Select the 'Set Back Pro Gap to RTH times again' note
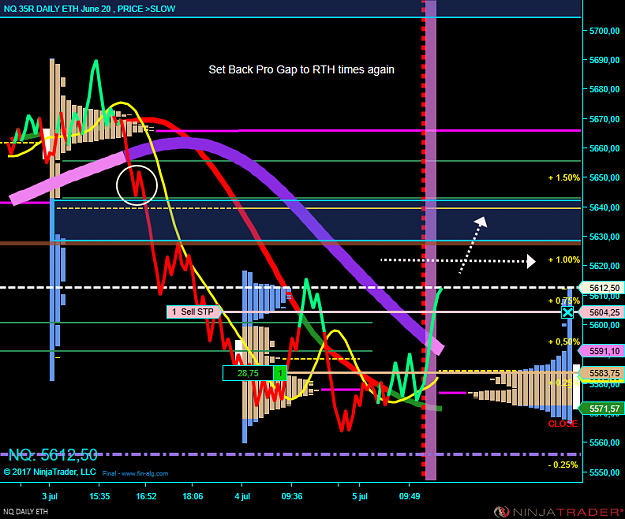The width and height of the screenshot is (625, 519). pos(301,70)
